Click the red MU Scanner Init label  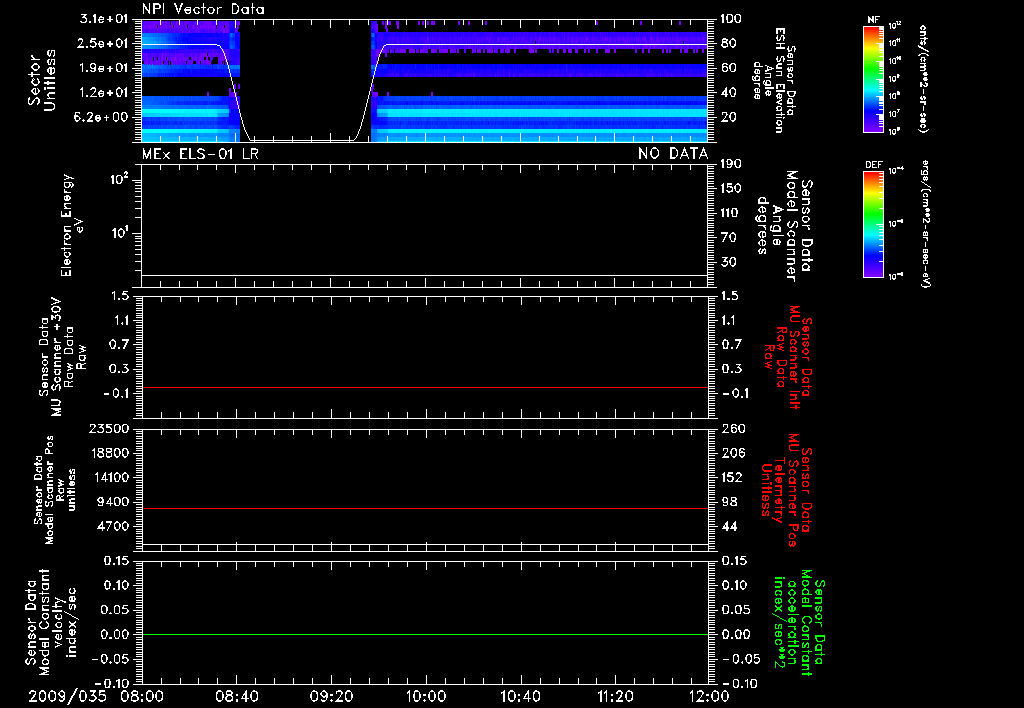tap(788, 357)
